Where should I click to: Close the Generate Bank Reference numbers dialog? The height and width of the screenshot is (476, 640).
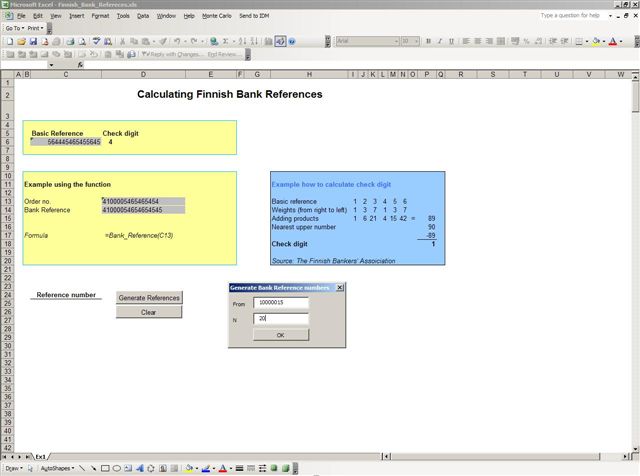click(340, 287)
